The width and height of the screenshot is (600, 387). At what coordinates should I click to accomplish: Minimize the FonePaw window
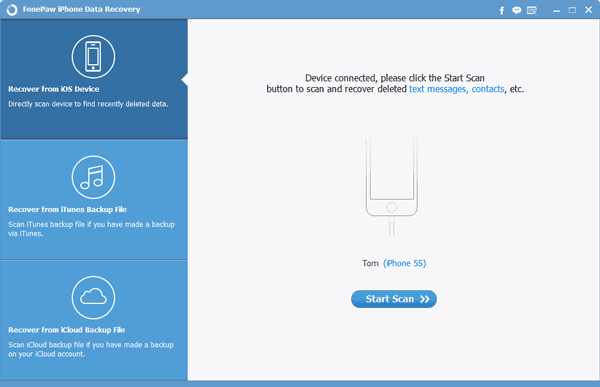click(x=556, y=10)
